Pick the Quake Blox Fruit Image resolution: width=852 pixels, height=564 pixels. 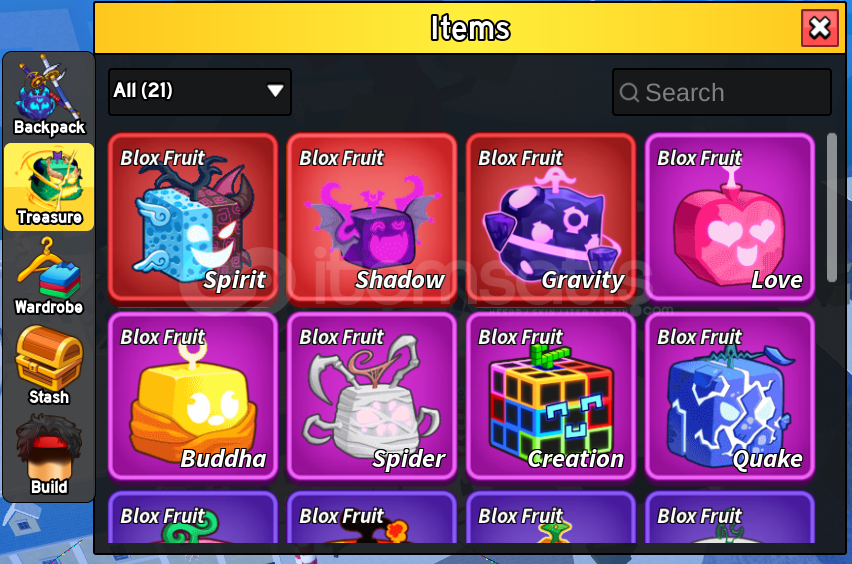[730, 396]
